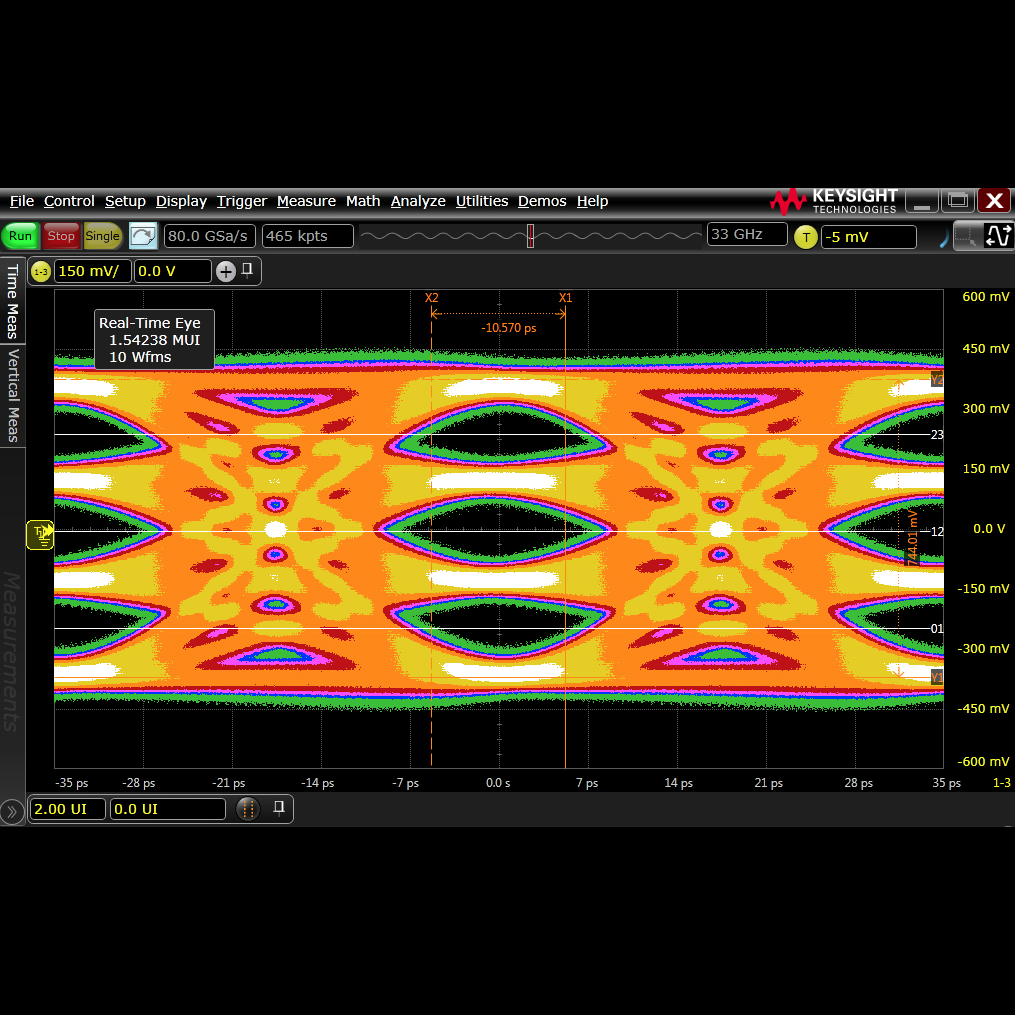
Task: Click the plus icon to add a channel
Action: (226, 271)
